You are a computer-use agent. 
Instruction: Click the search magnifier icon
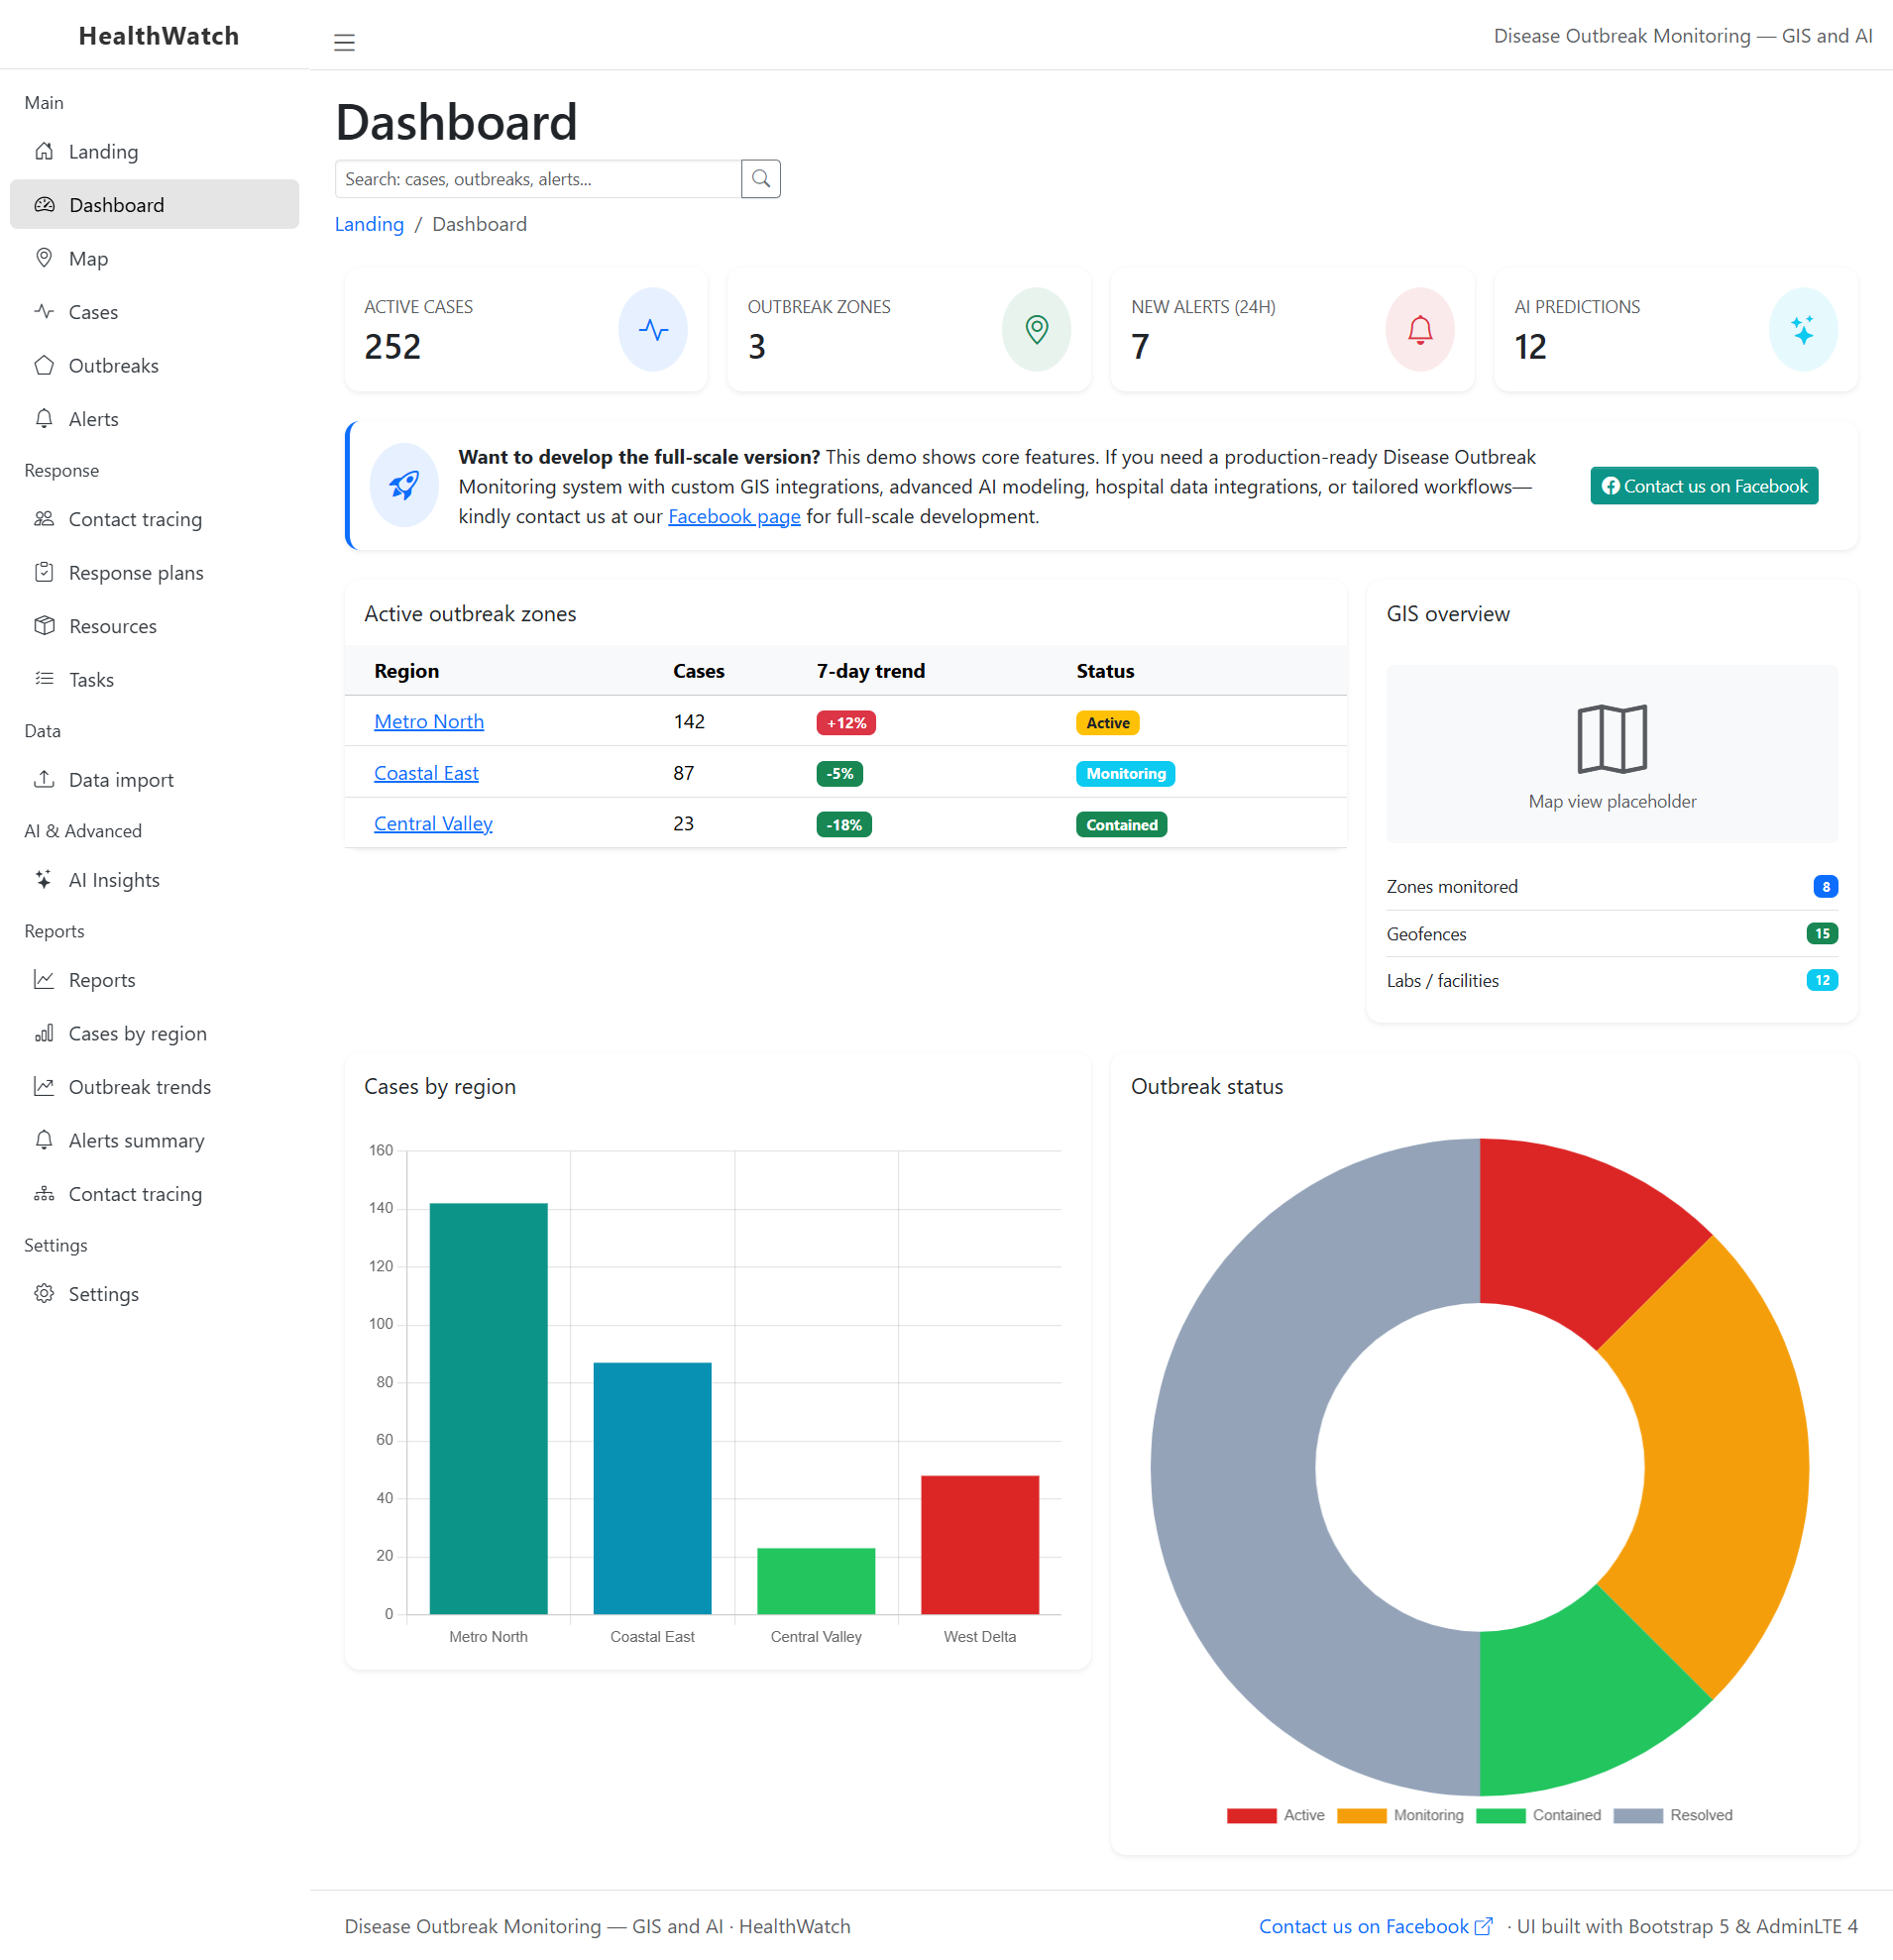click(760, 178)
